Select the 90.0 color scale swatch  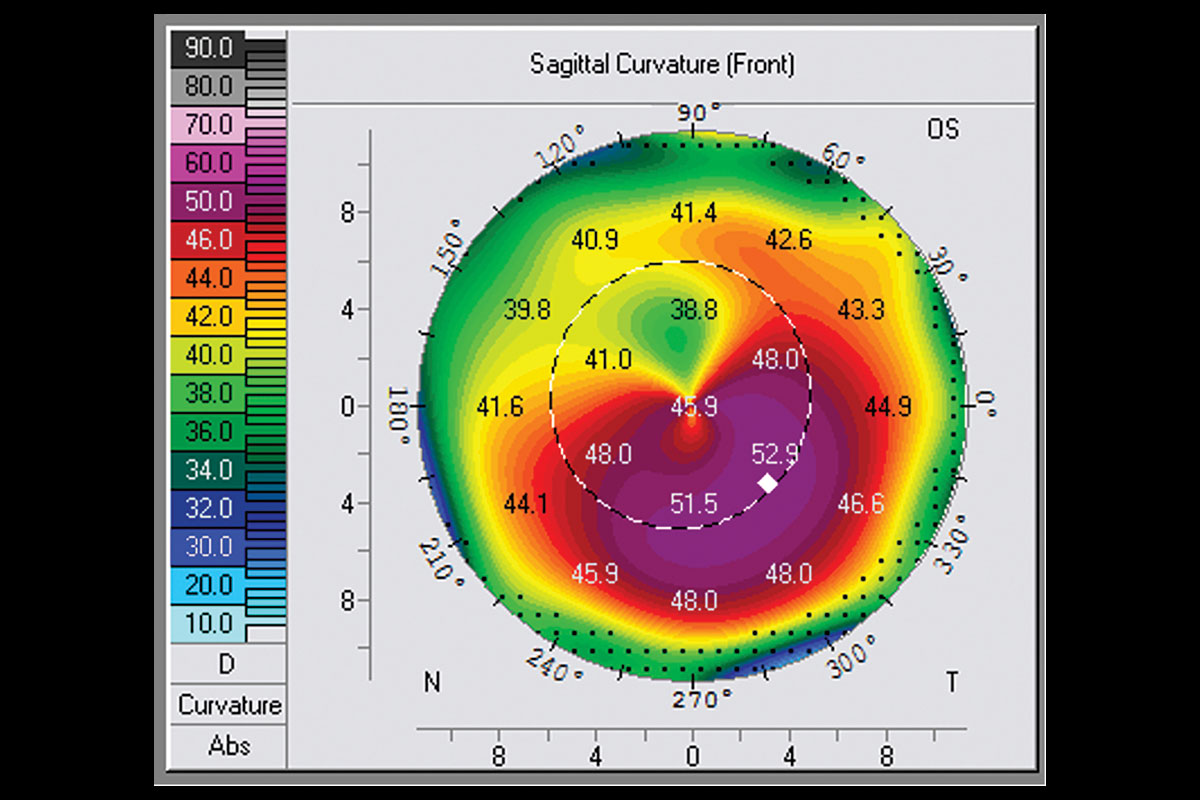208,48
